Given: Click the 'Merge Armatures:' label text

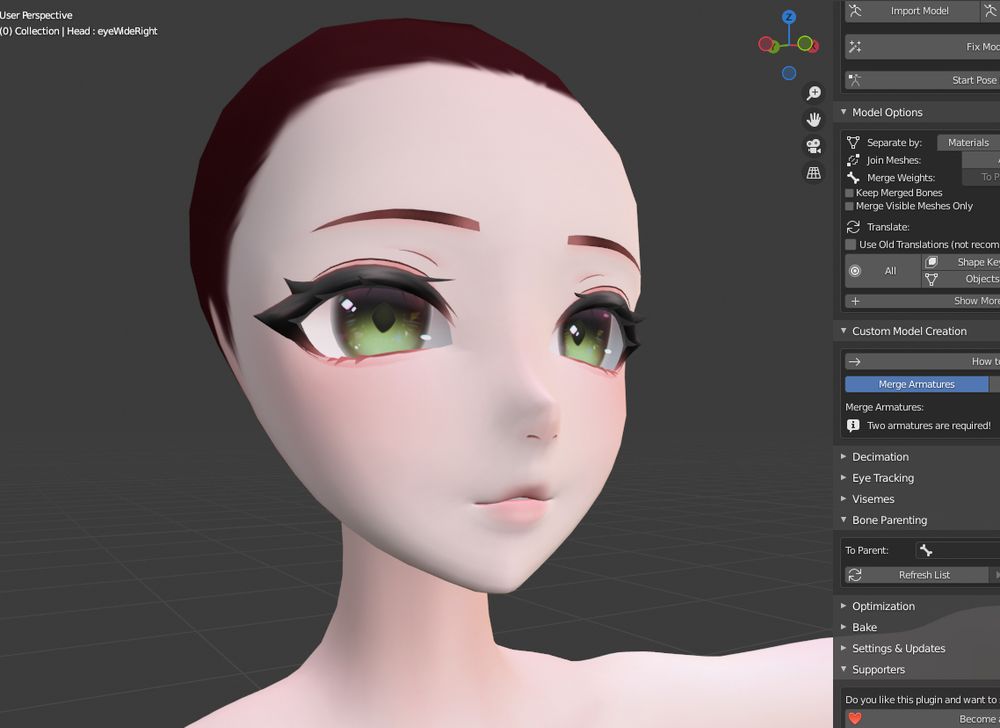Looking at the screenshot, I should [884, 407].
